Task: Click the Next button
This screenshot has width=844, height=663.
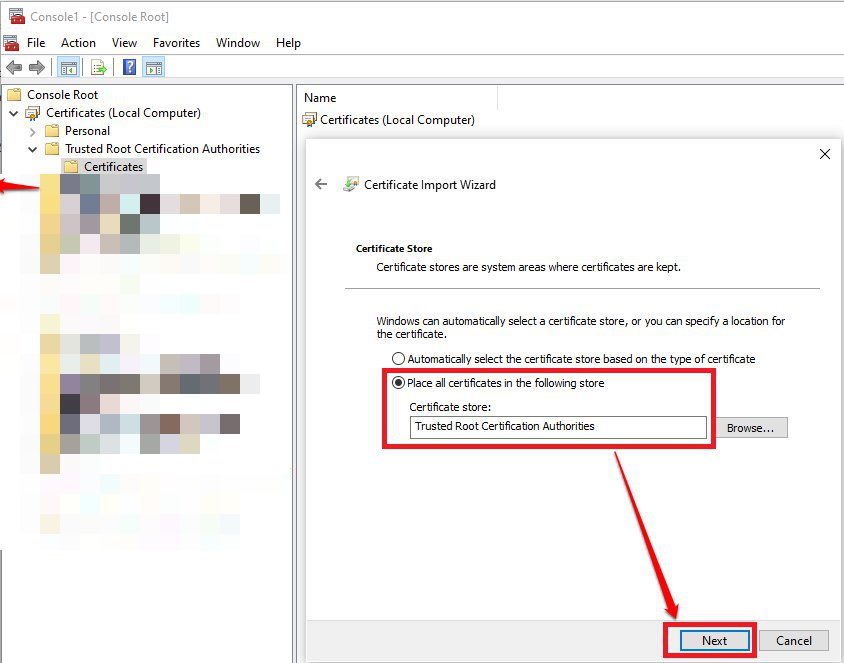Action: (714, 640)
